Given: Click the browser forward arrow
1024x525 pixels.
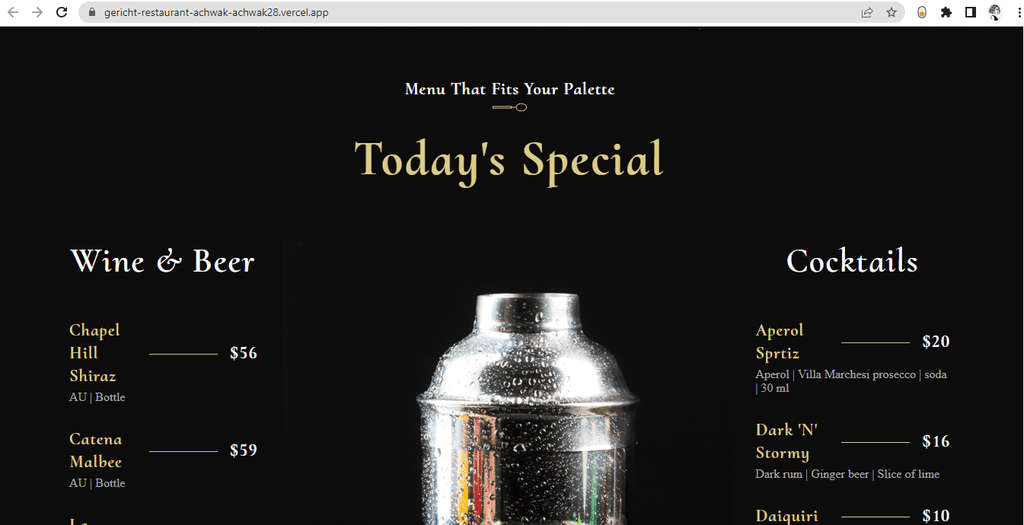Looking at the screenshot, I should 37,12.
